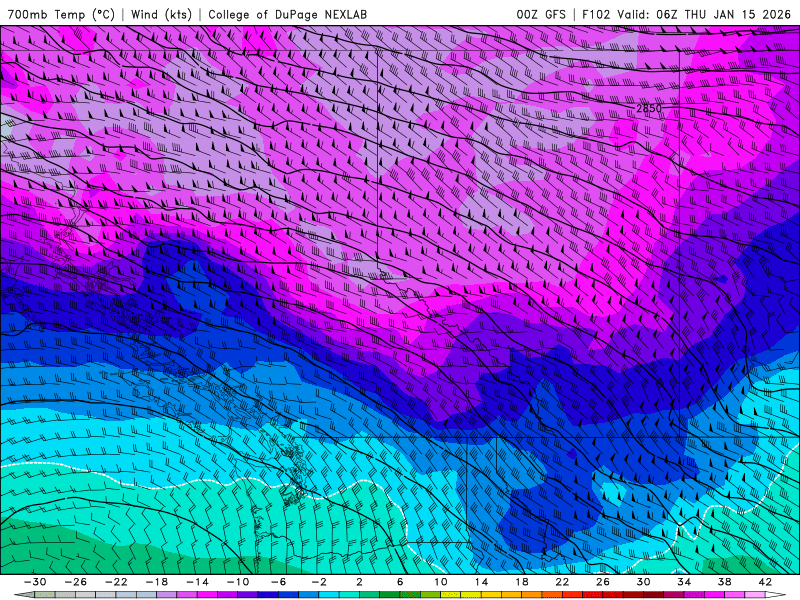The image size is (800, 600).
Task: Select the '-14' temperature scale label
Action: [x=197, y=582]
